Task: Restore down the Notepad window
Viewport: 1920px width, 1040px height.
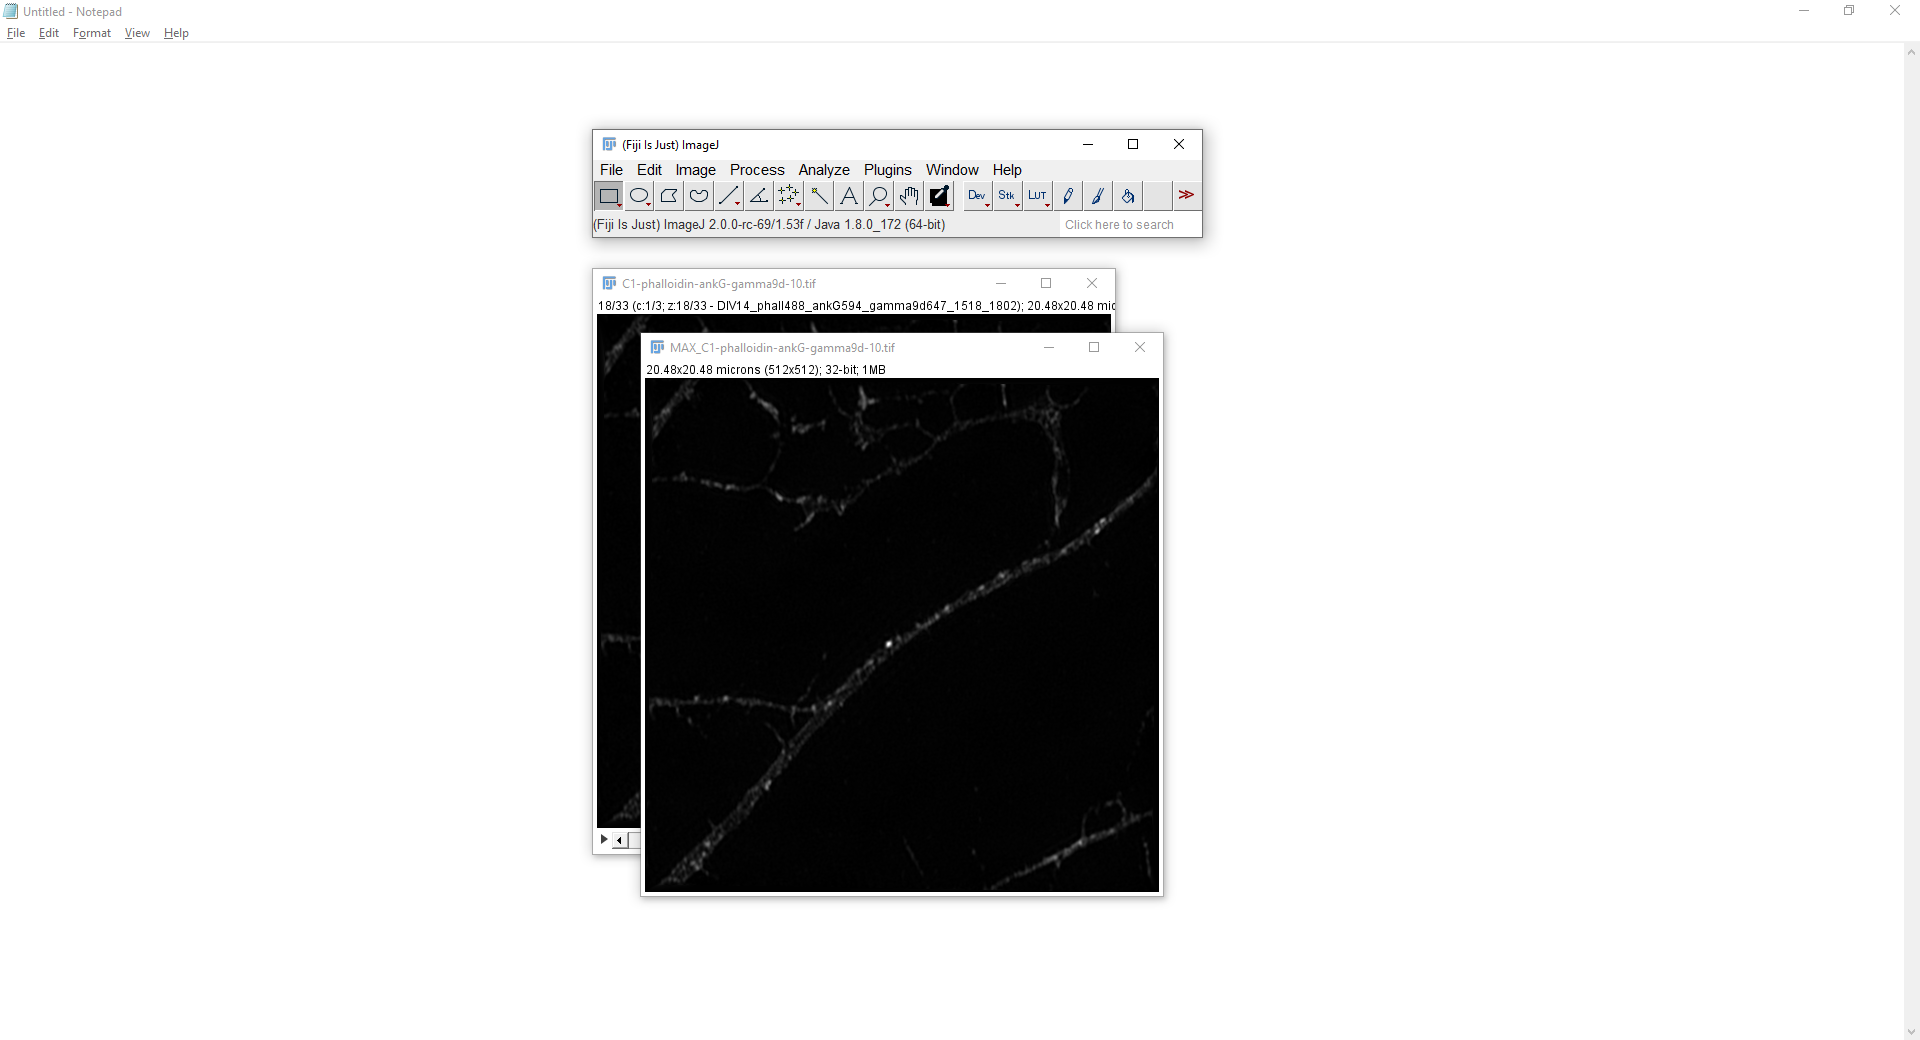Action: point(1849,11)
